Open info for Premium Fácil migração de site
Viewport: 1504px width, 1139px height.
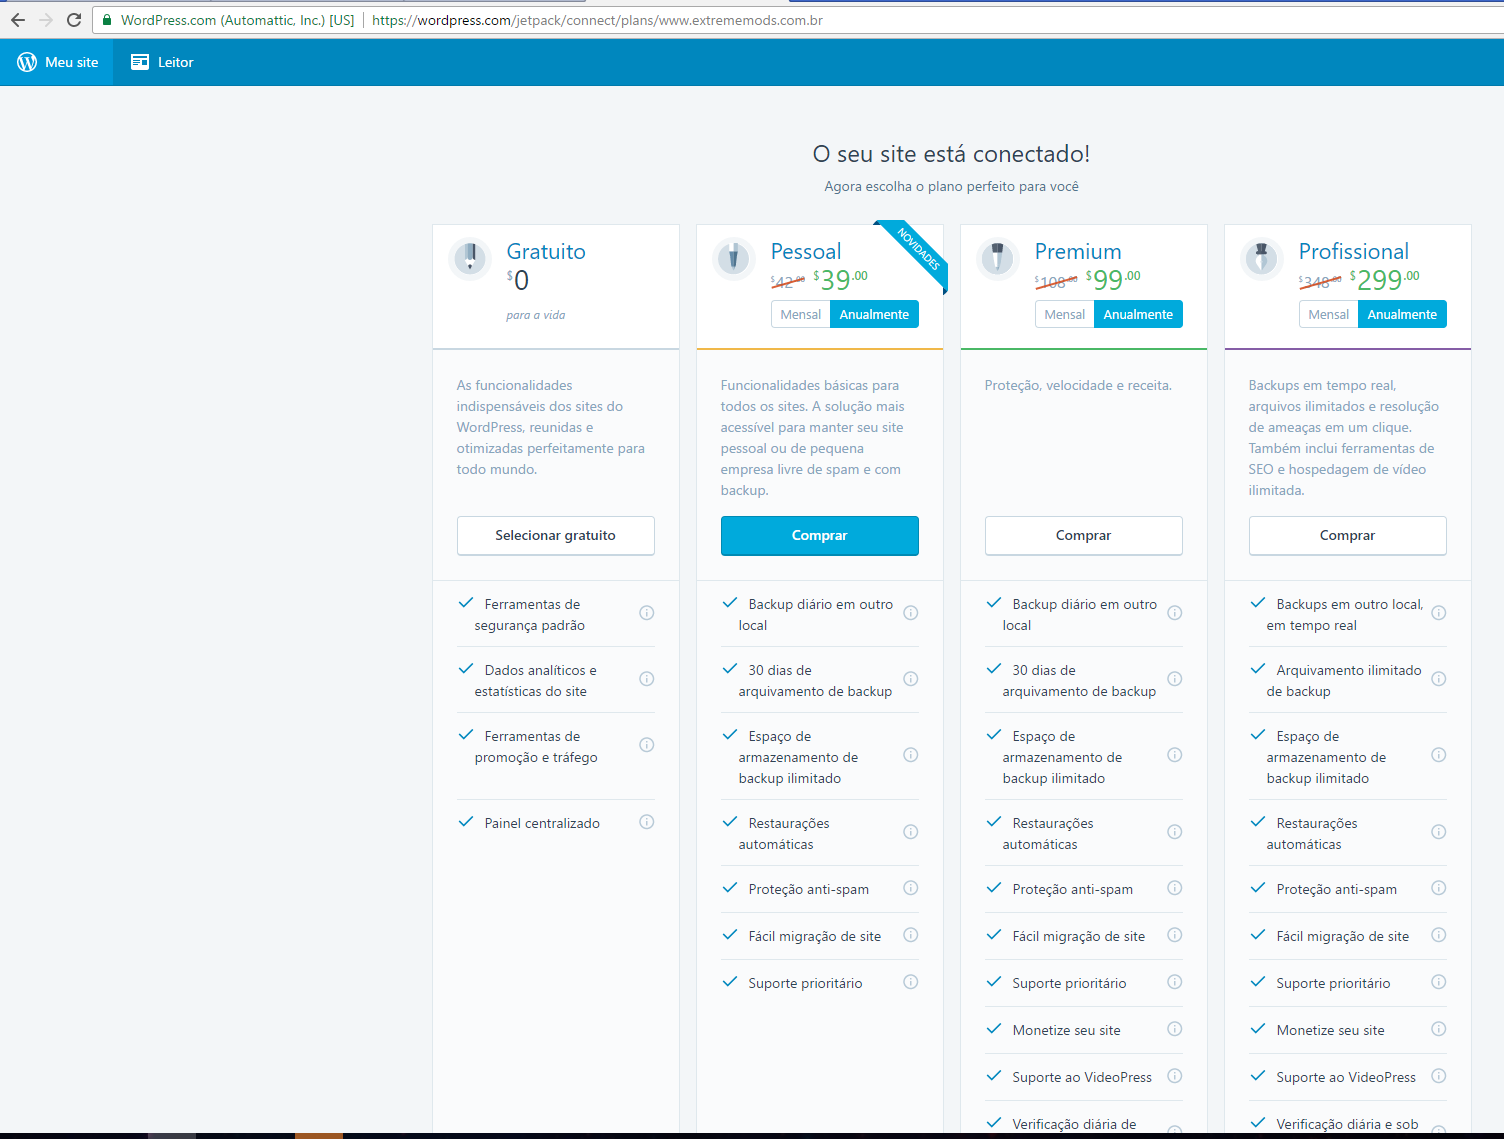tap(1175, 935)
